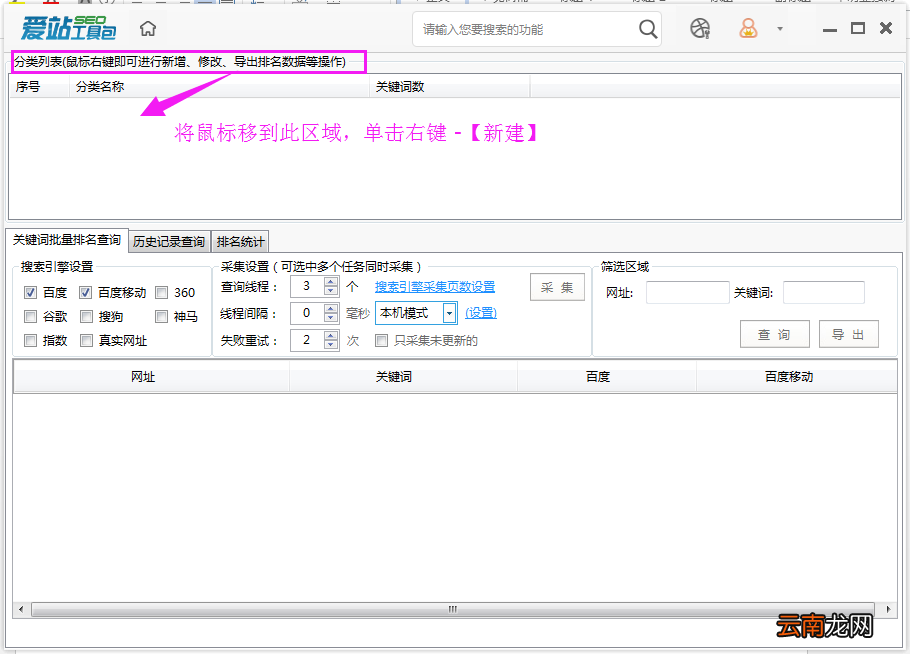
Task: Sort by 分类名称 column header
Action: pos(219,86)
